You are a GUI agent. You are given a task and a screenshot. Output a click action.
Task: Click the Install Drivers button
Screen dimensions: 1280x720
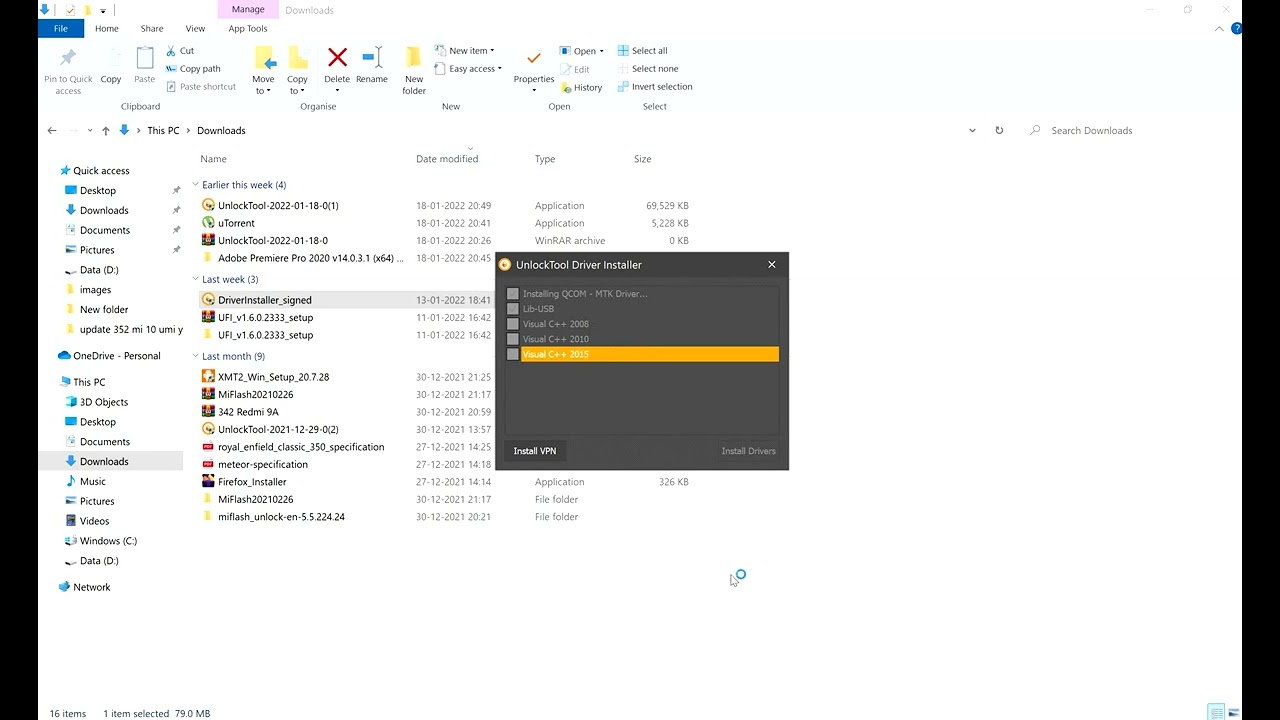click(x=748, y=451)
